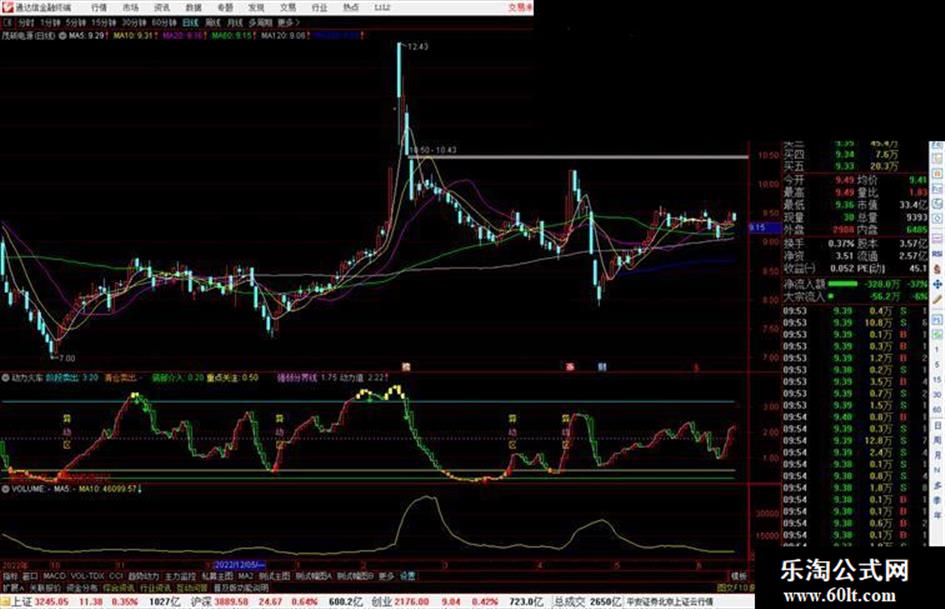Select the 主力监控 indicator tab
This screenshot has width=945, height=609.
180,576
